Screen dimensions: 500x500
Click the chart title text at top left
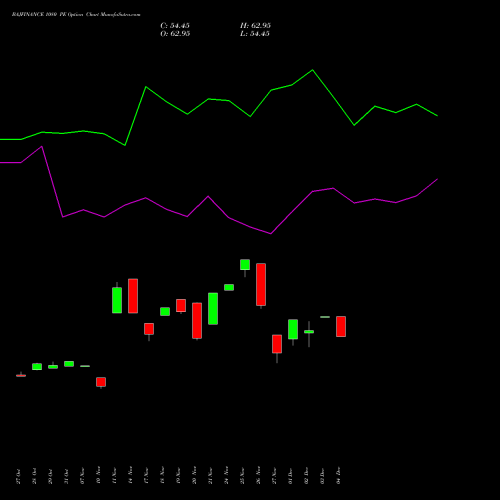pos(76,15)
